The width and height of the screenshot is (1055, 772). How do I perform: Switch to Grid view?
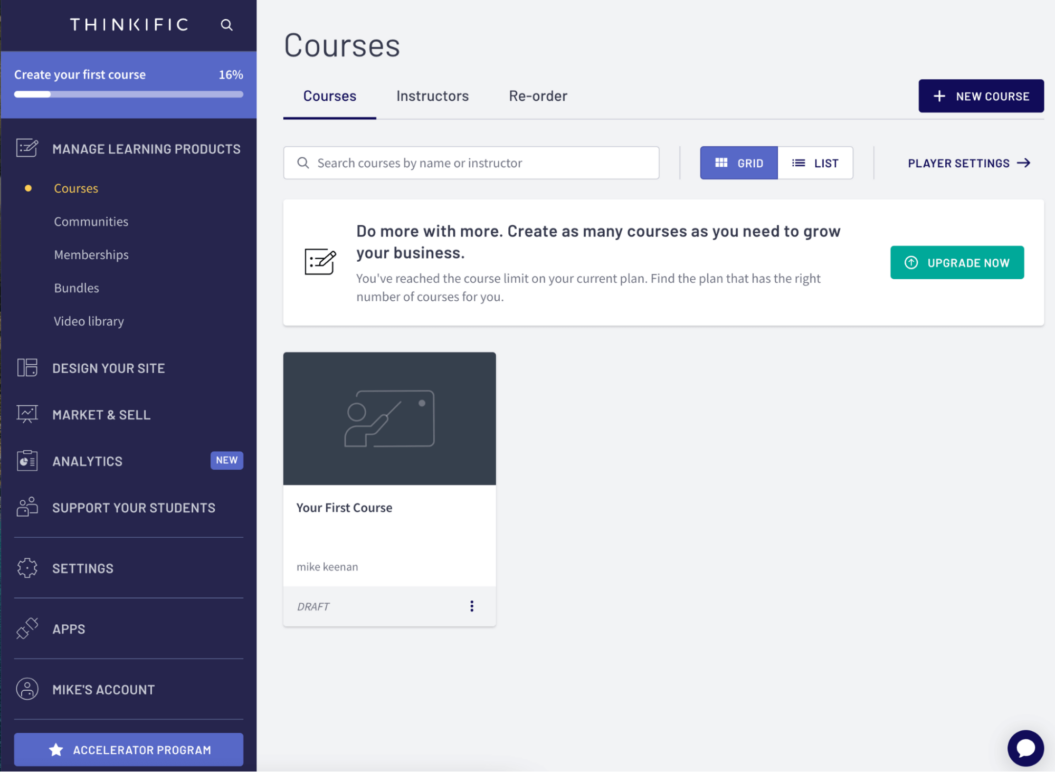(739, 163)
